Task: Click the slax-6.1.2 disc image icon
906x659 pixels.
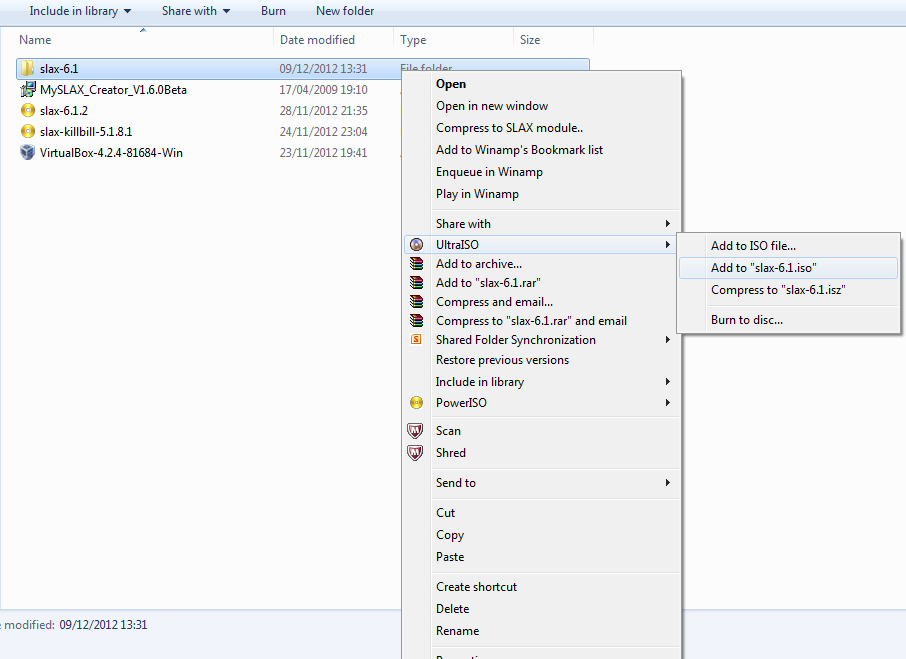Action: (x=27, y=110)
